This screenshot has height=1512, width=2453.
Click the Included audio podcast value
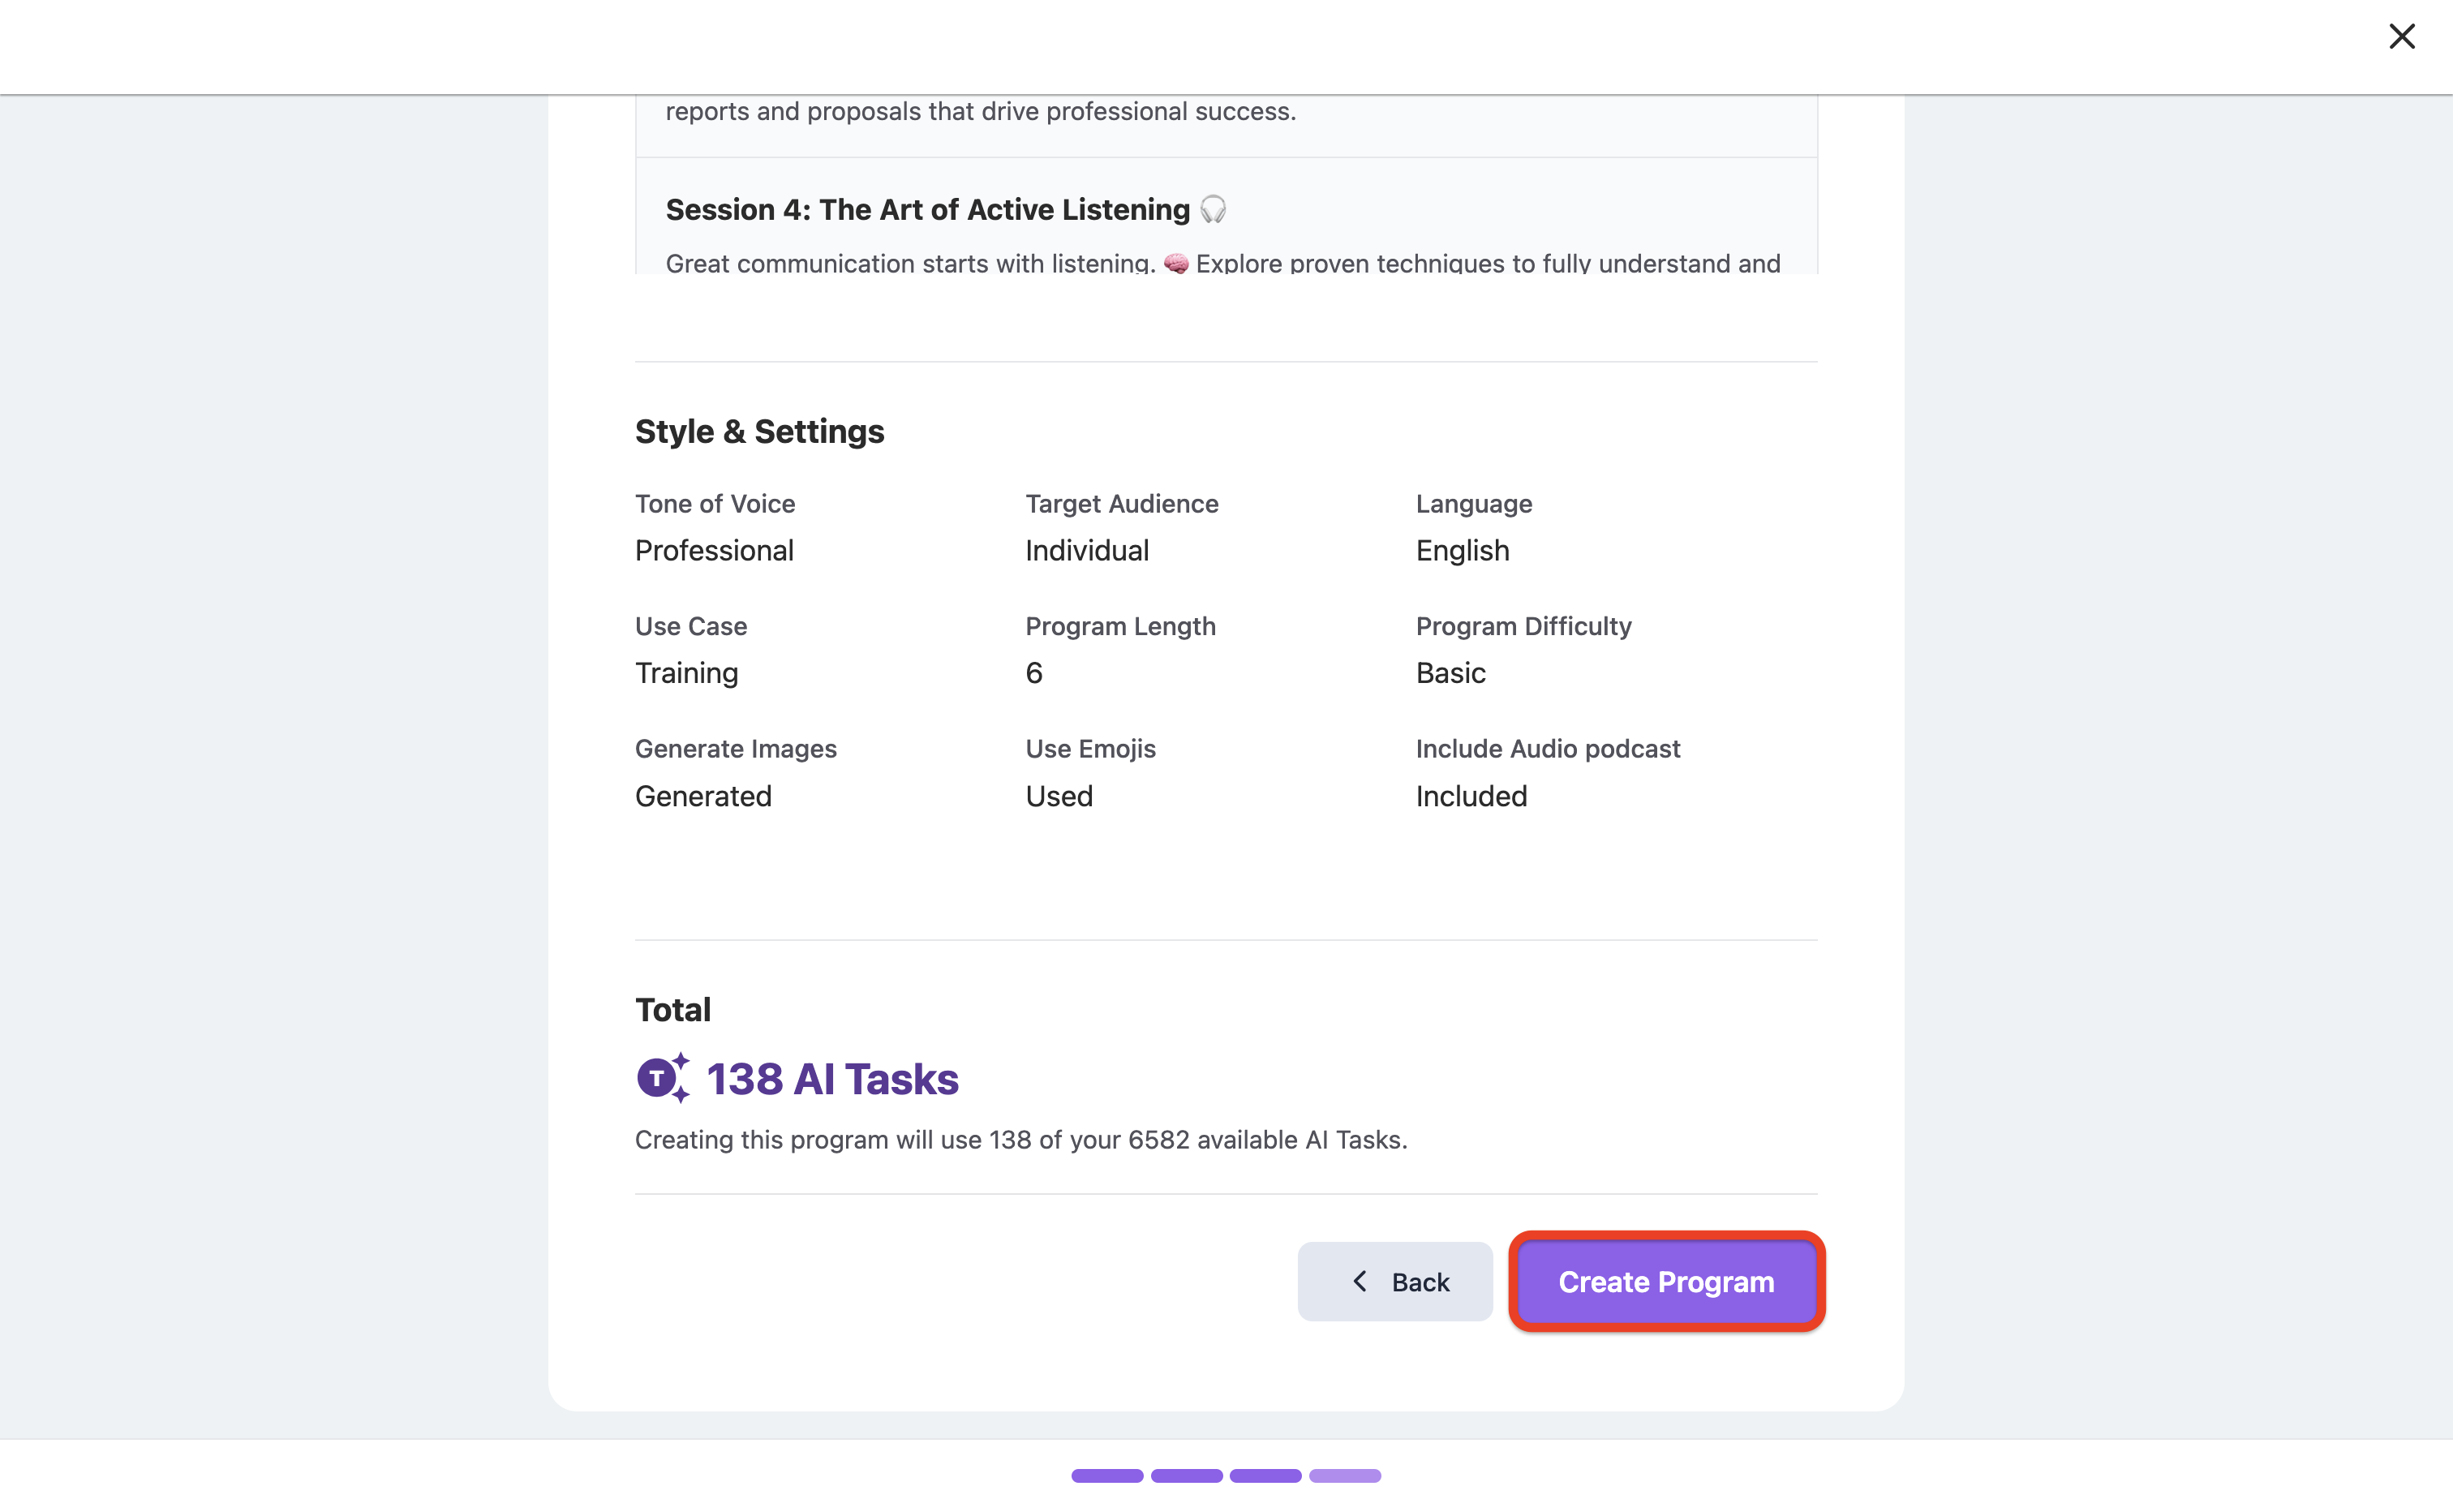1471,796
